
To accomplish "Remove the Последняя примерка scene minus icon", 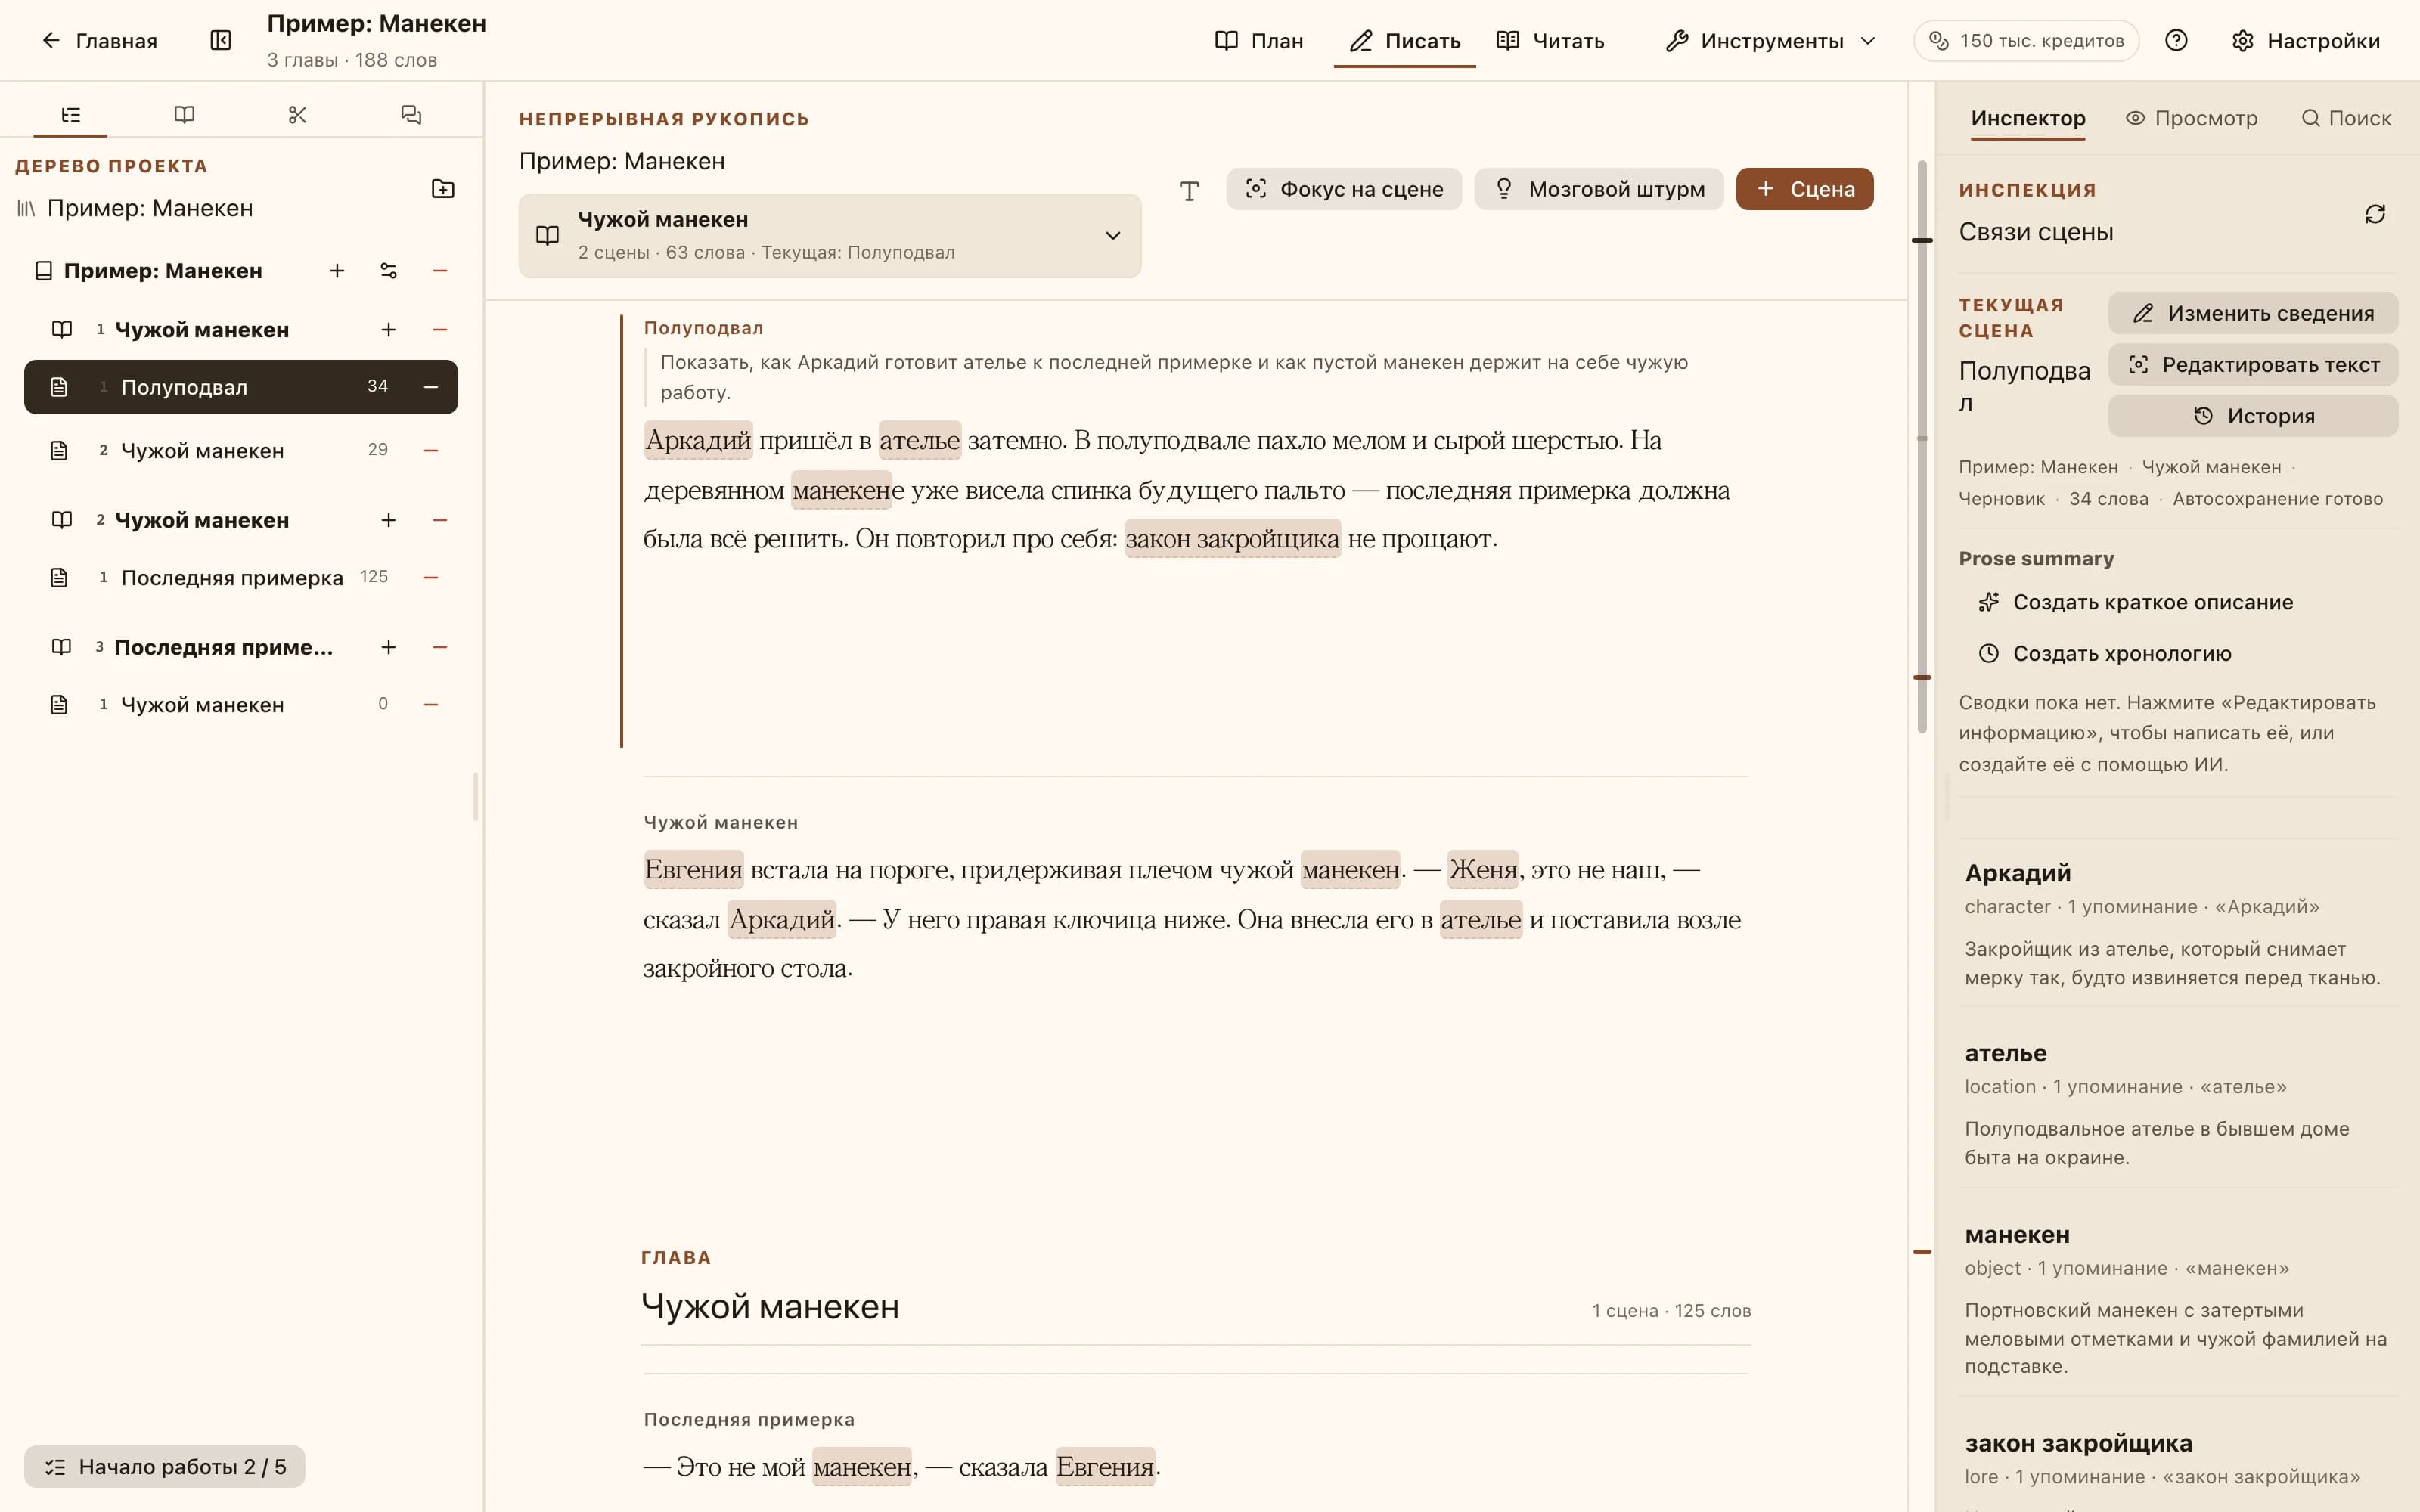I will click(x=431, y=578).
